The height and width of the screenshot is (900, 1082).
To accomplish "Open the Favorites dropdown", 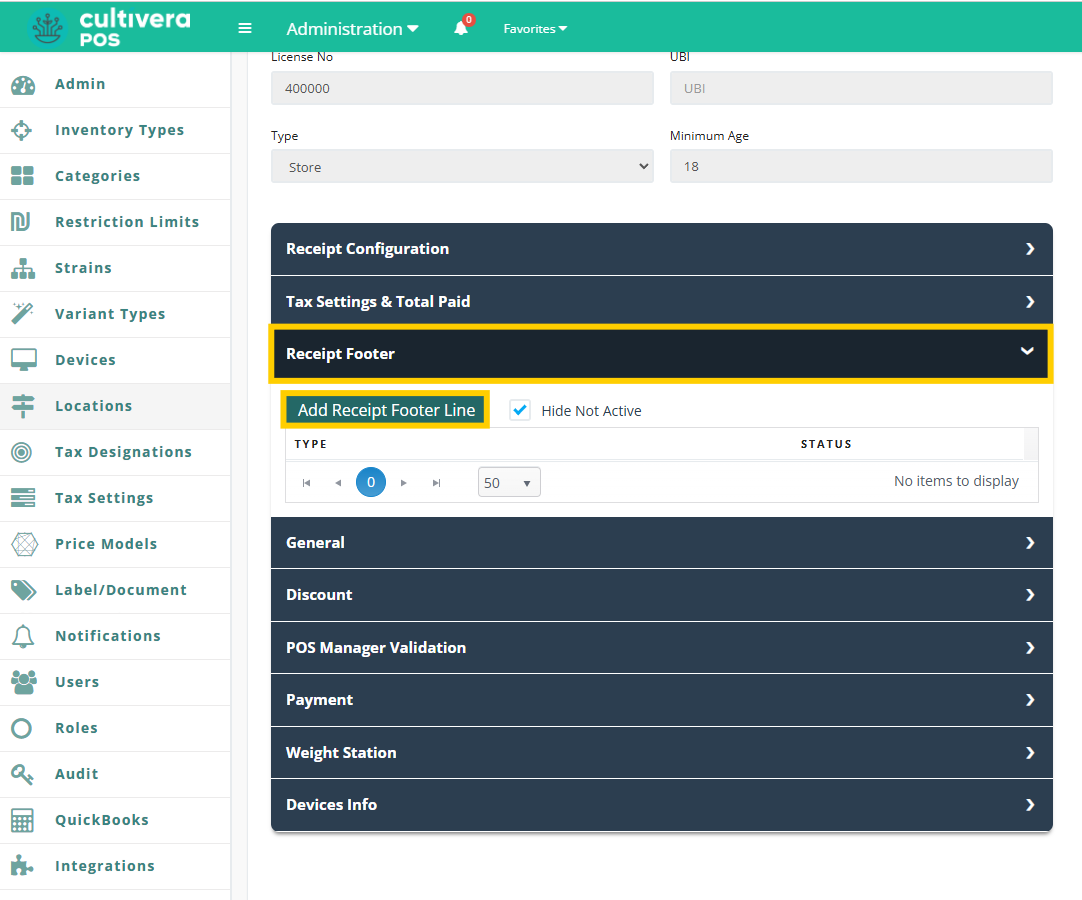I will point(535,29).
